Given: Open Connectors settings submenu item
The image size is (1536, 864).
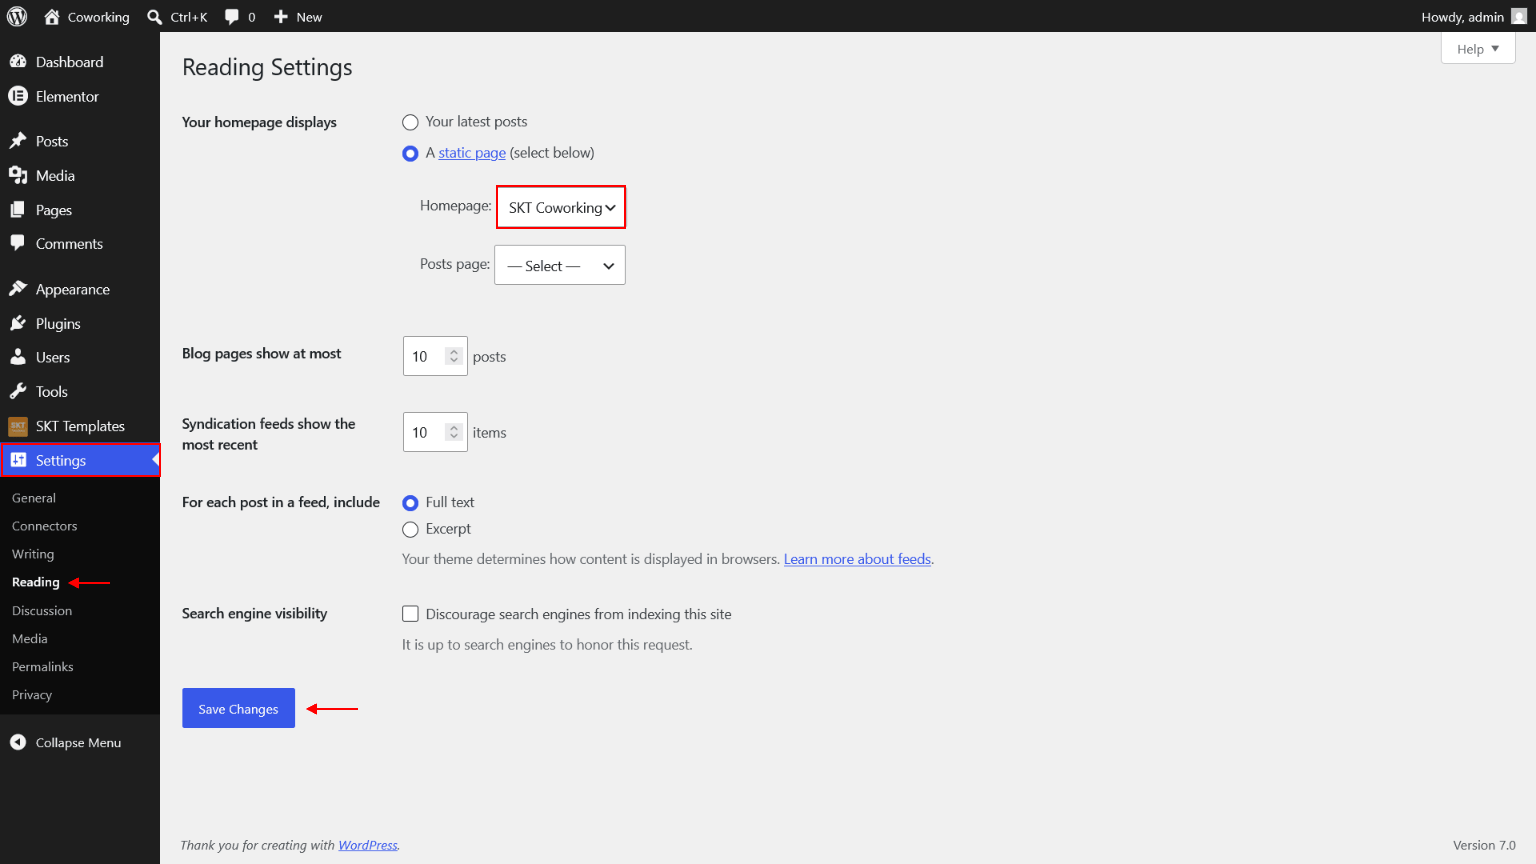Looking at the screenshot, I should pos(45,526).
